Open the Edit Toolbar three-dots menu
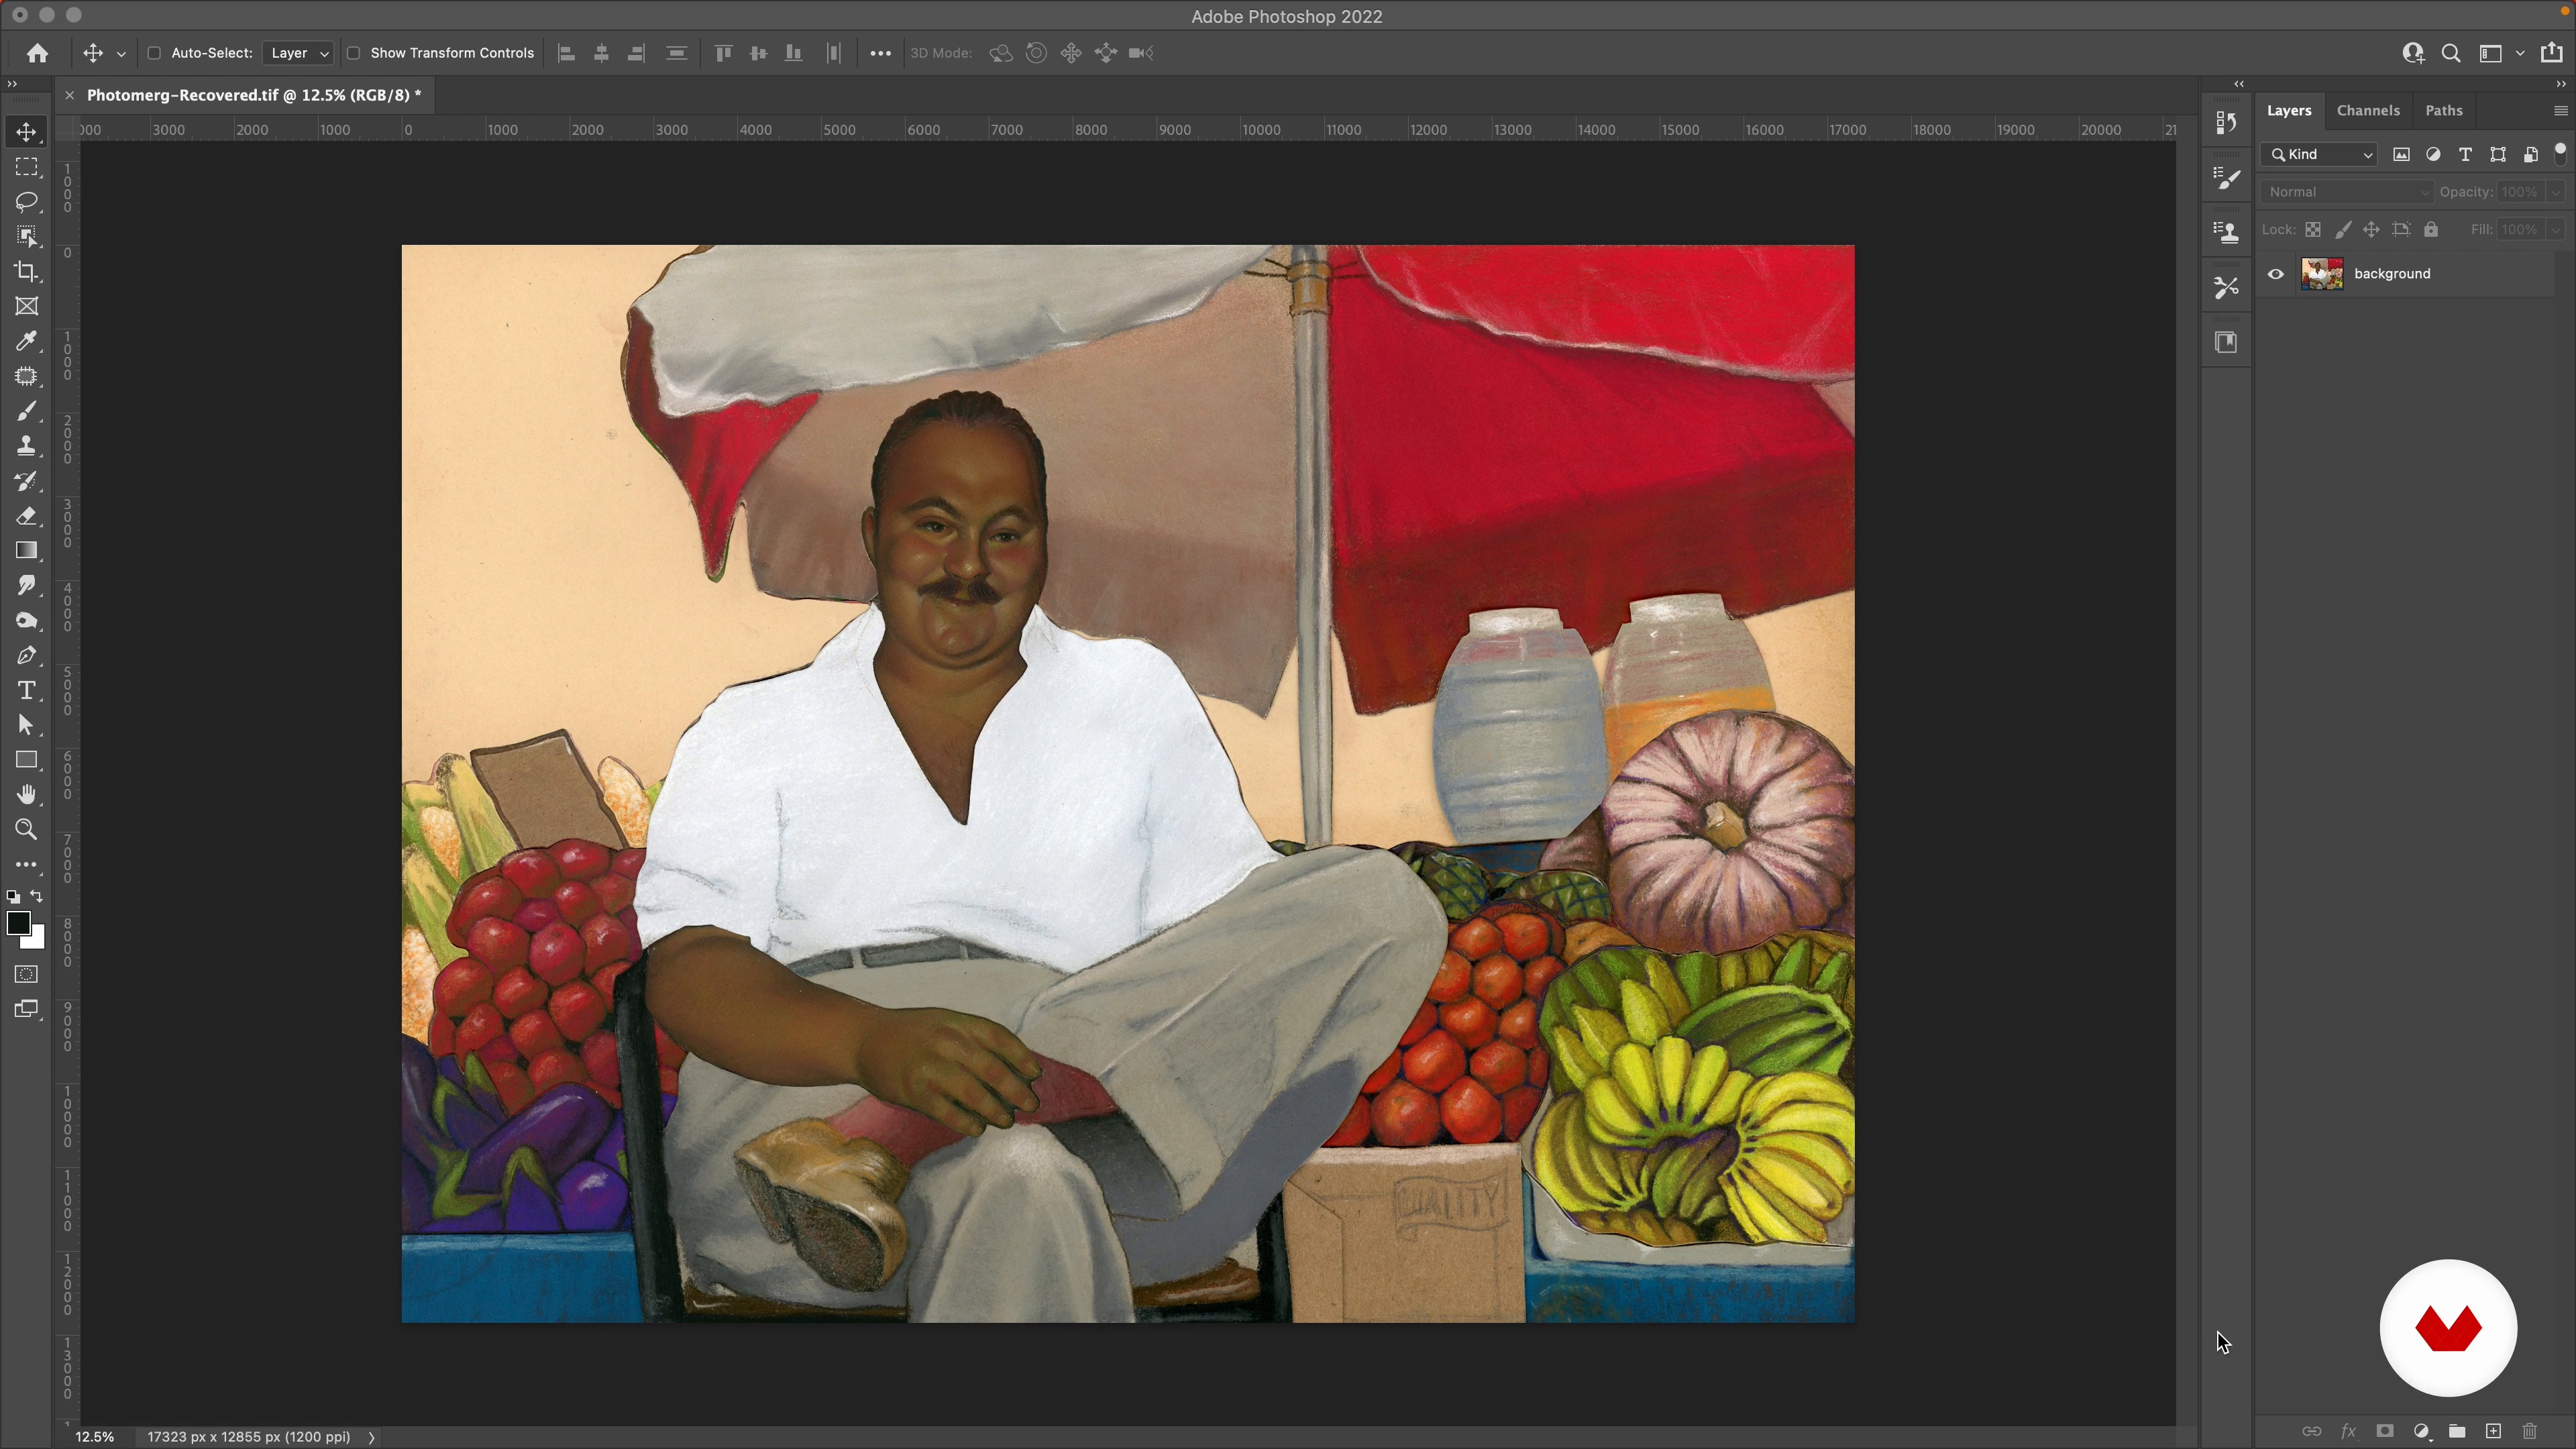 pyautogui.click(x=27, y=865)
